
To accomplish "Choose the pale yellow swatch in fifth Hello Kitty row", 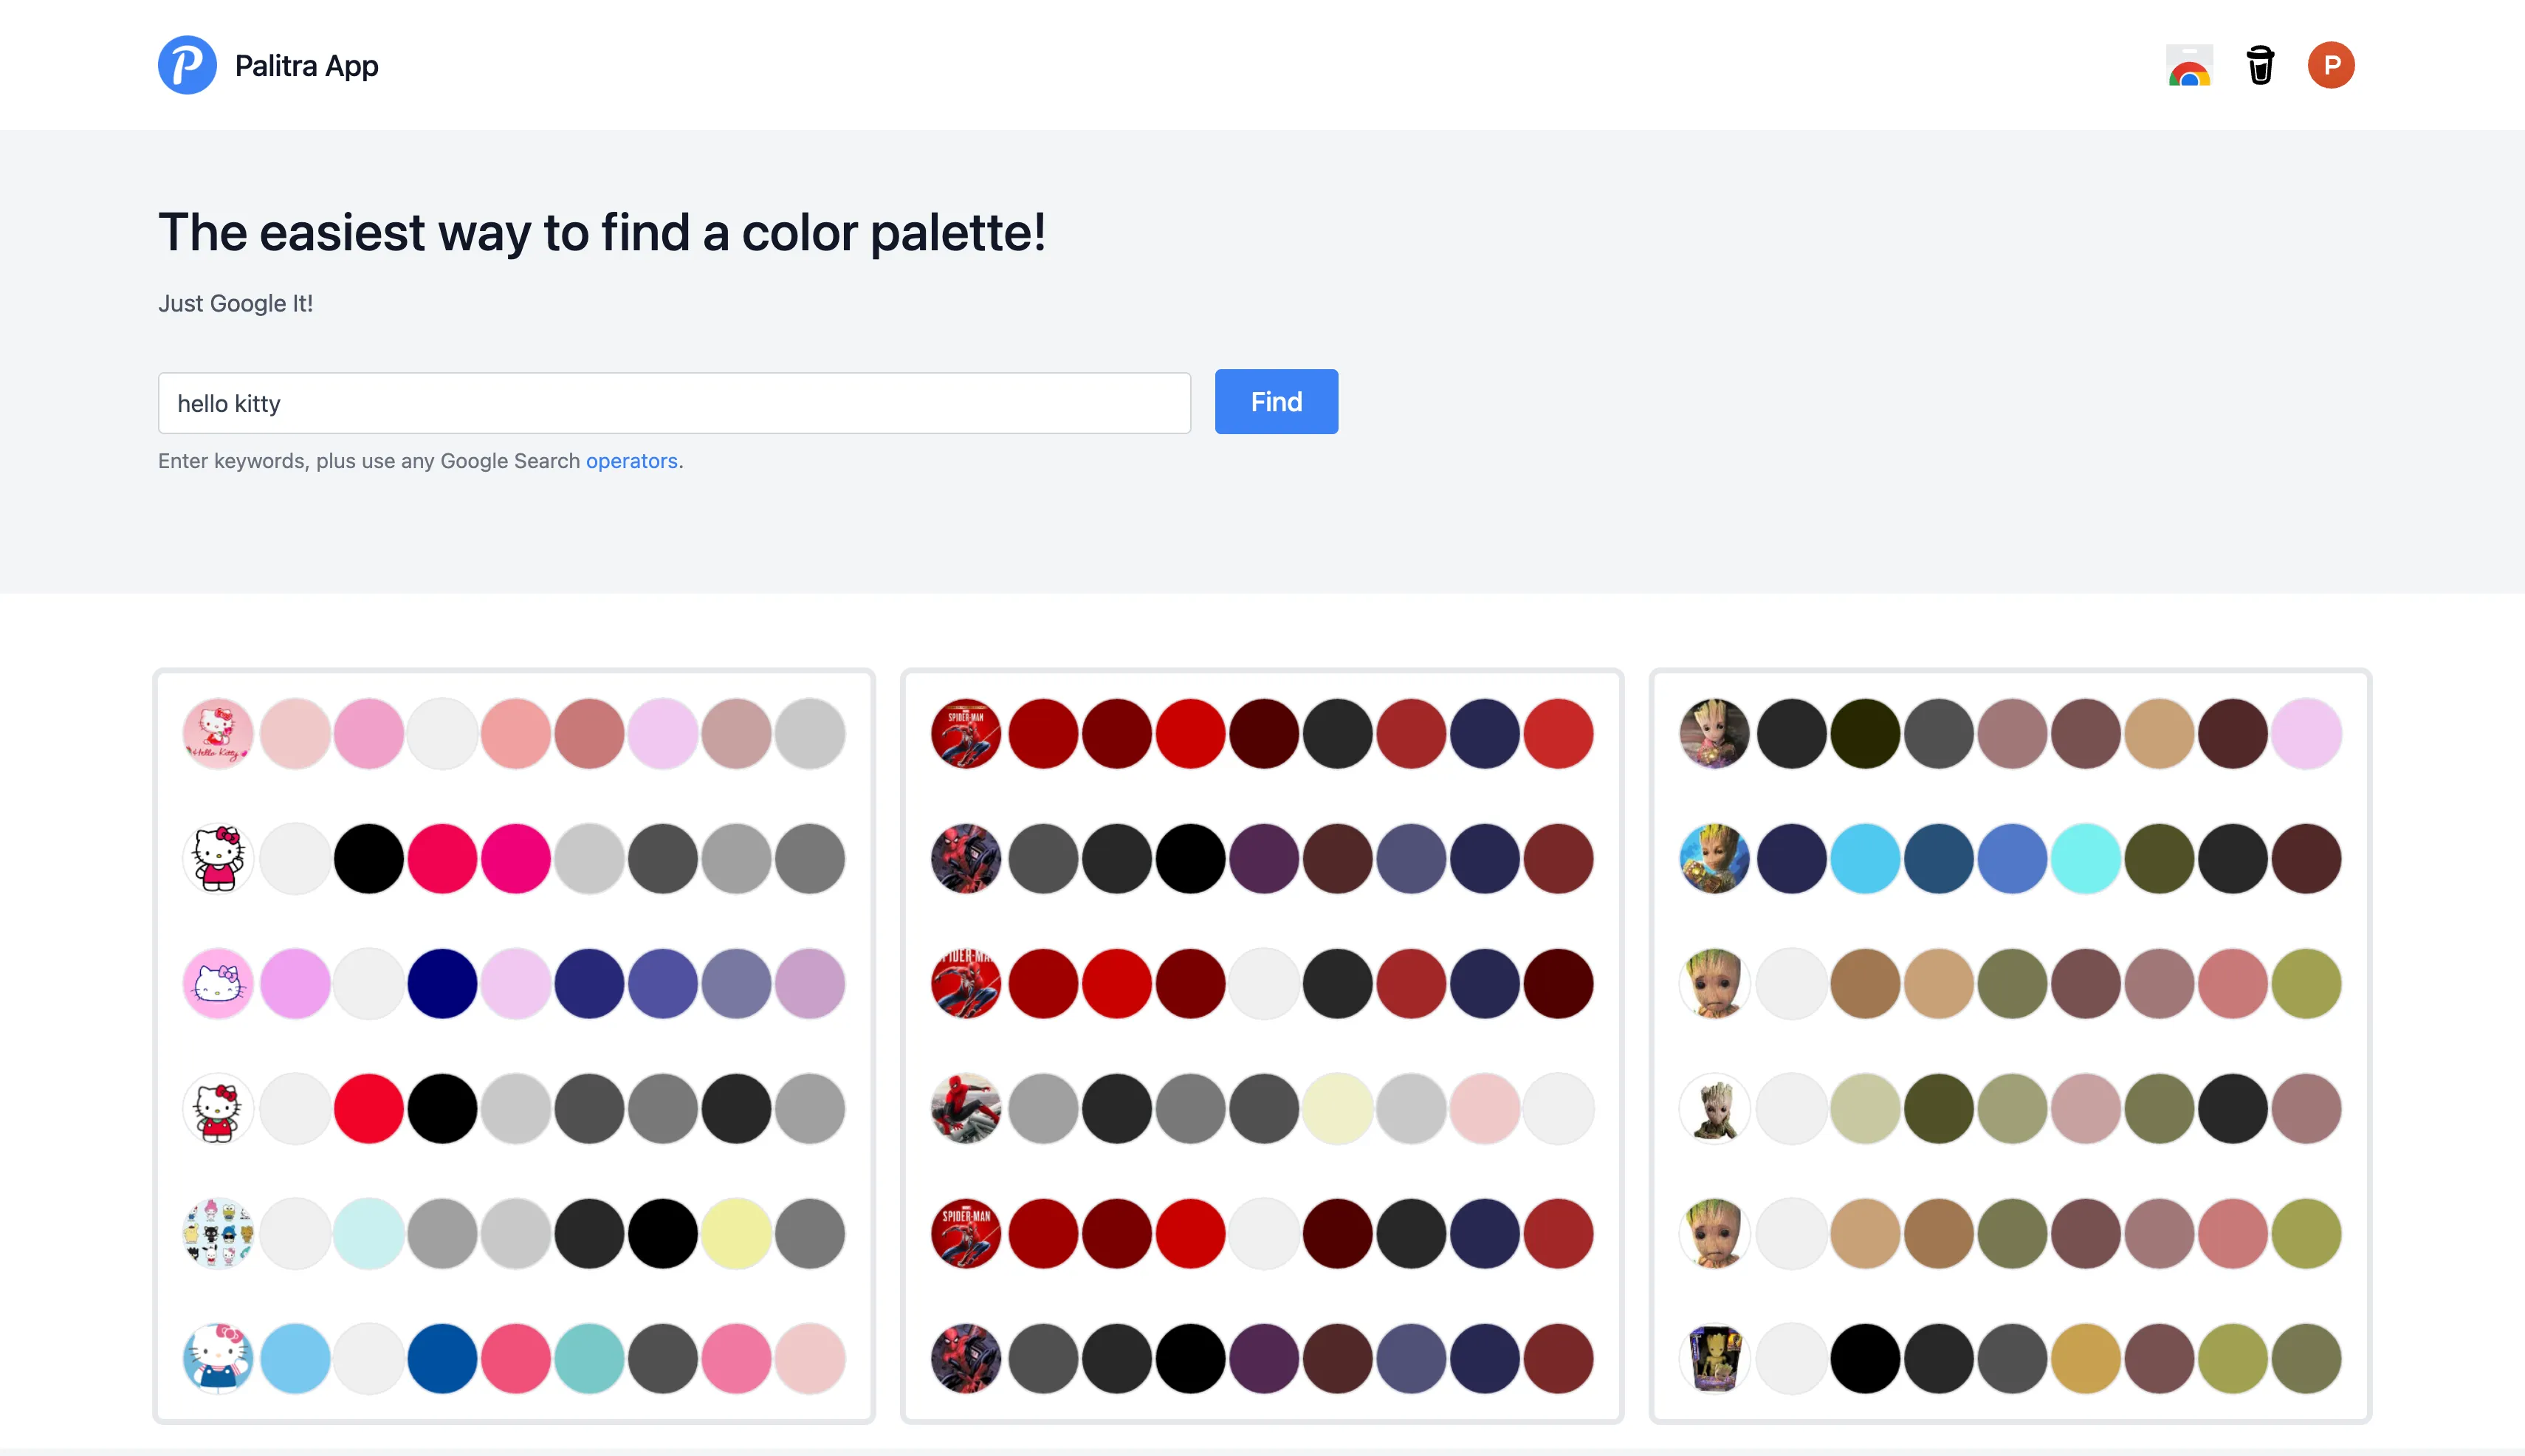I will pyautogui.click(x=736, y=1233).
